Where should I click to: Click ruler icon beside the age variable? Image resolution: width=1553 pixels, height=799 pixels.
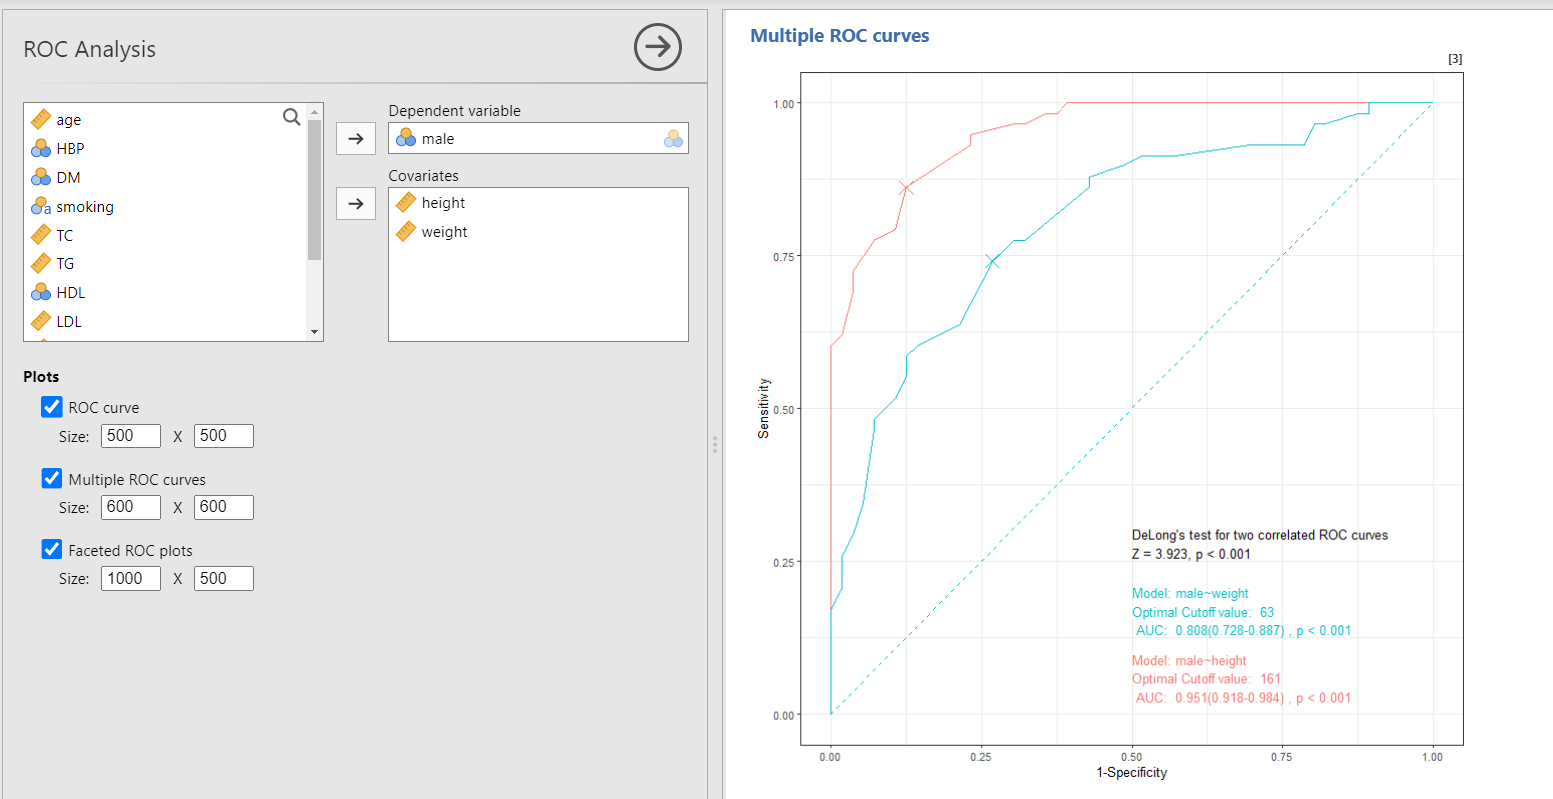coord(41,119)
